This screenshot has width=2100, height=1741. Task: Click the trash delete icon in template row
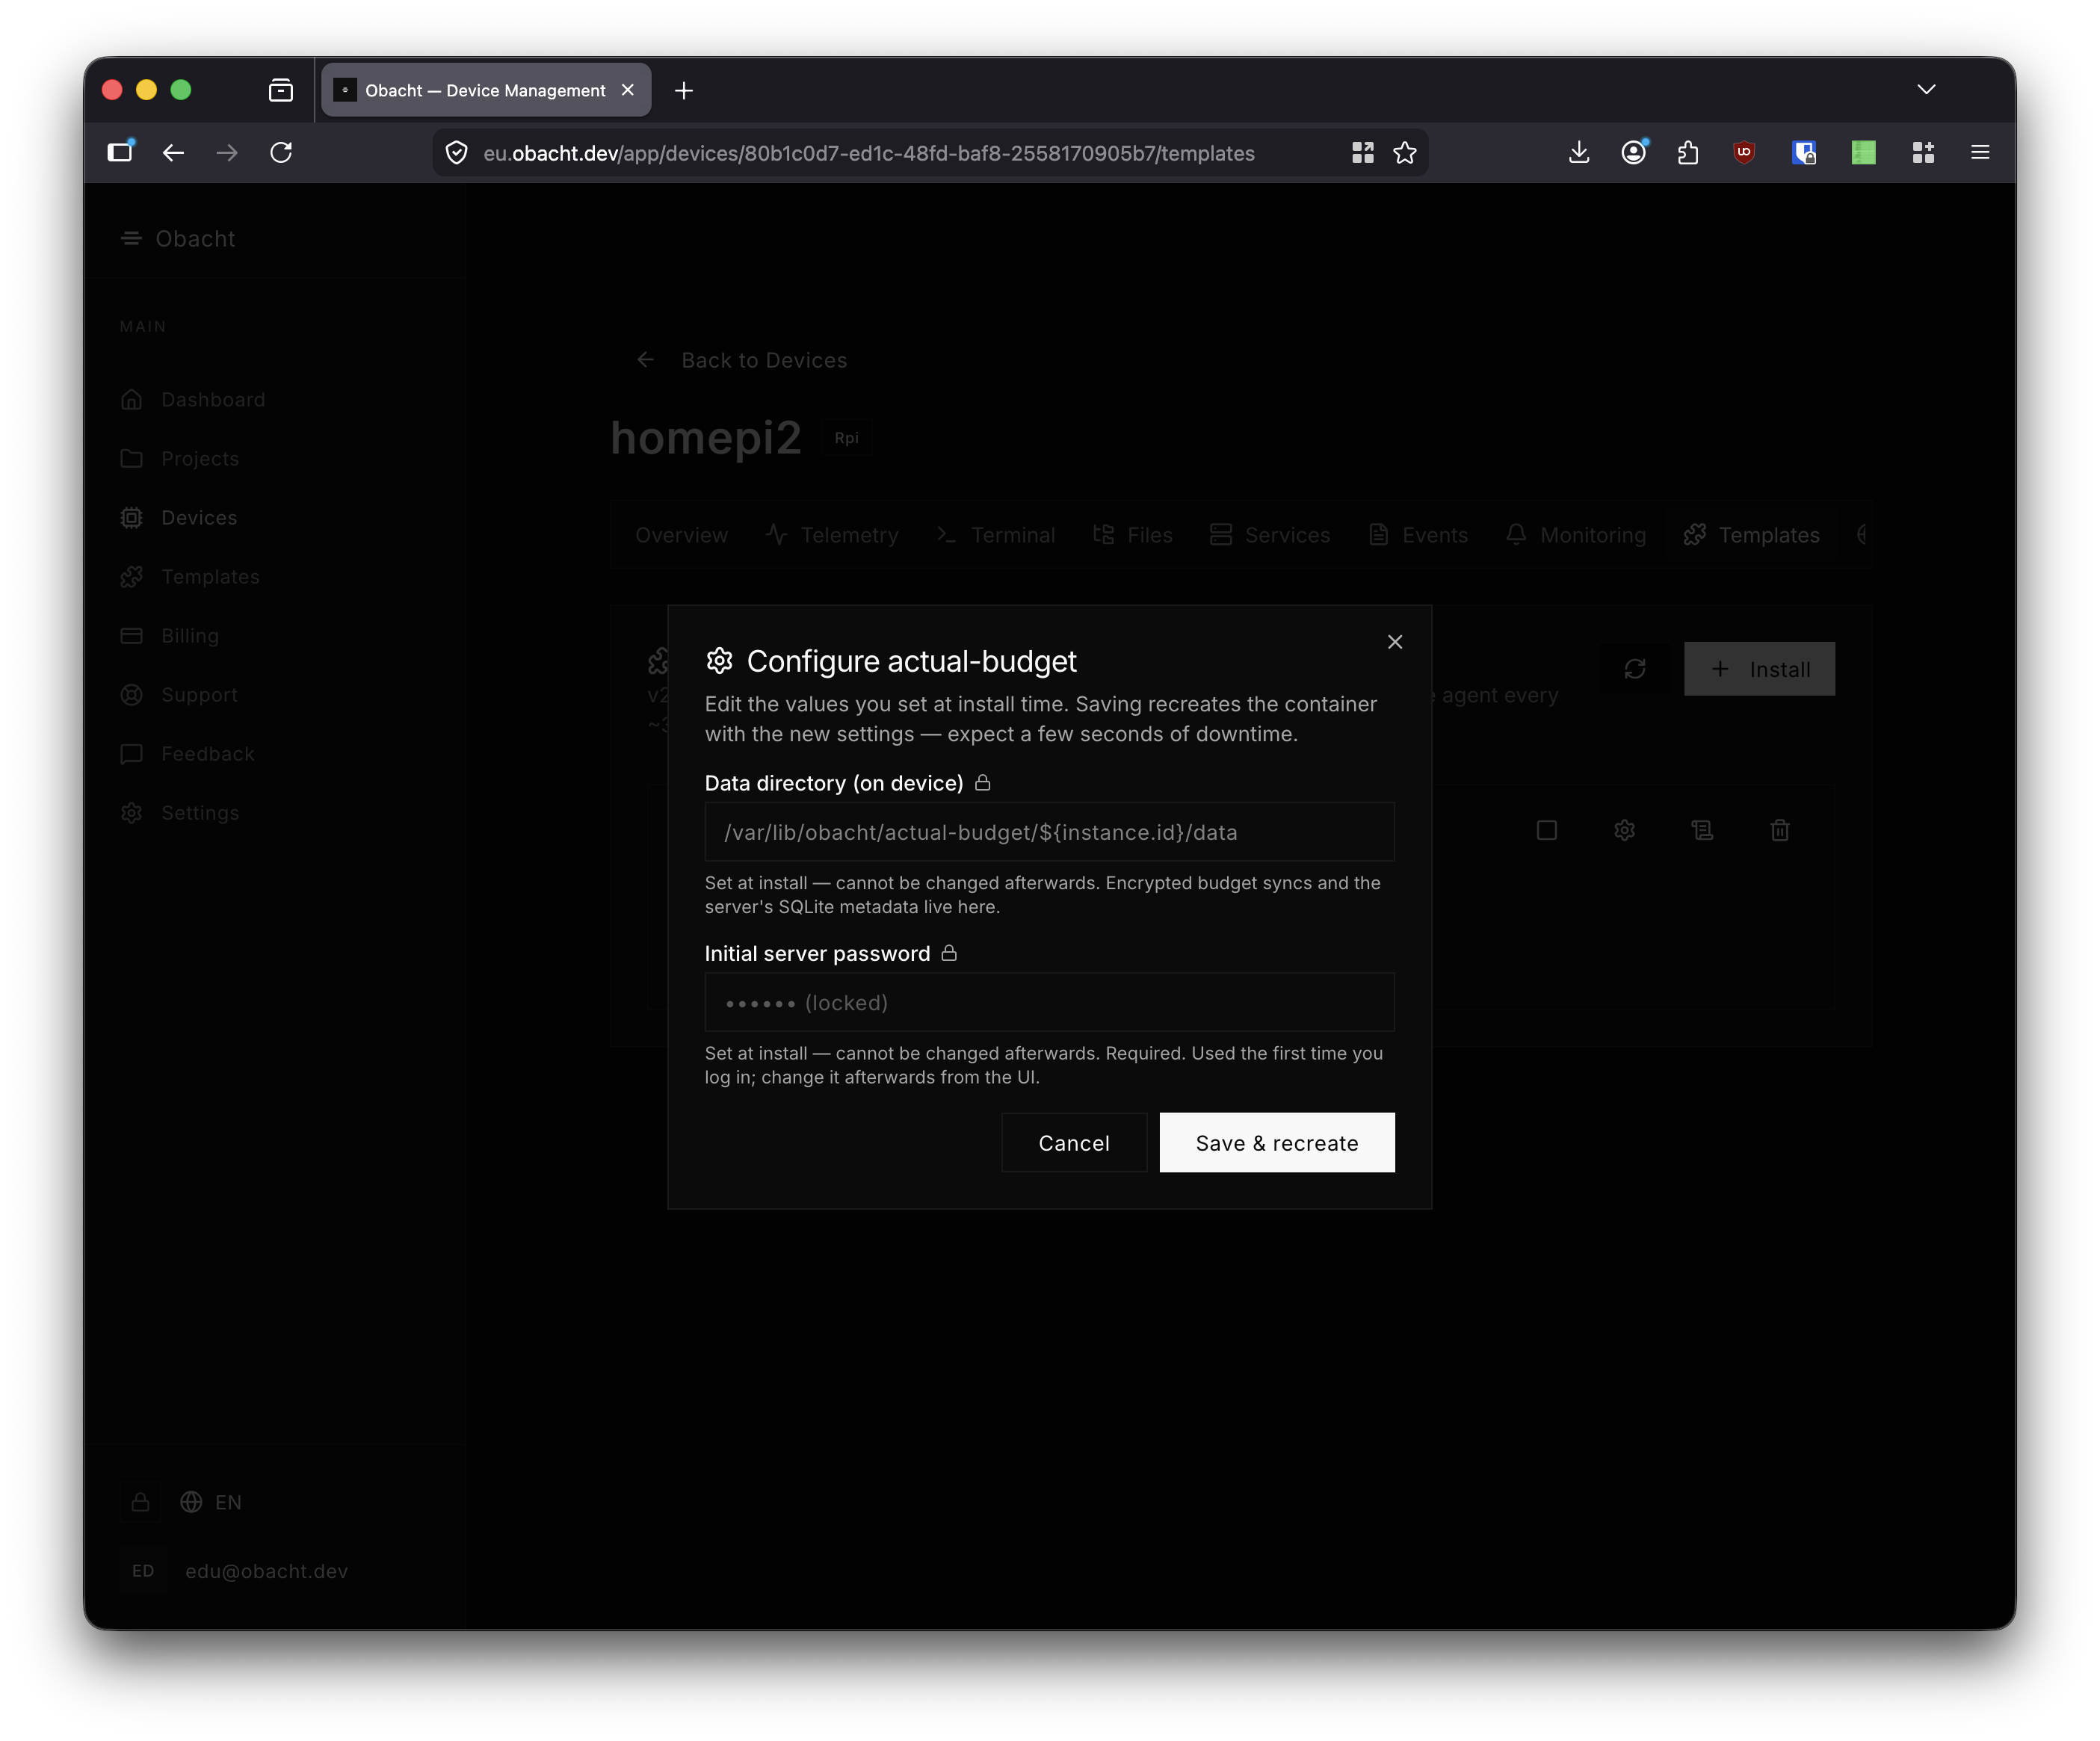point(1780,830)
